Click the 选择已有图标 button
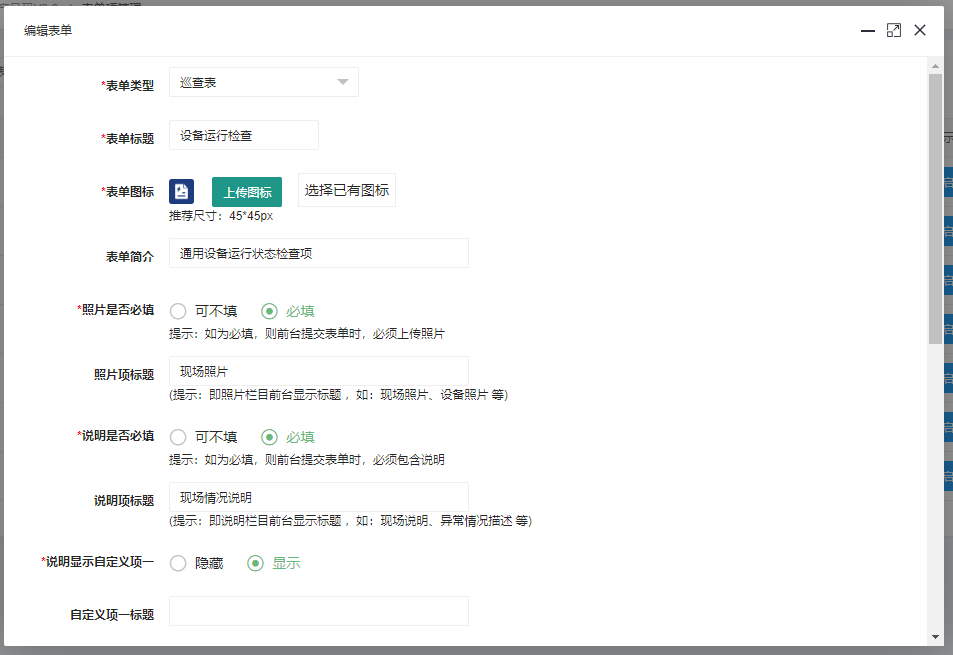This screenshot has height=655, width=953. click(347, 190)
